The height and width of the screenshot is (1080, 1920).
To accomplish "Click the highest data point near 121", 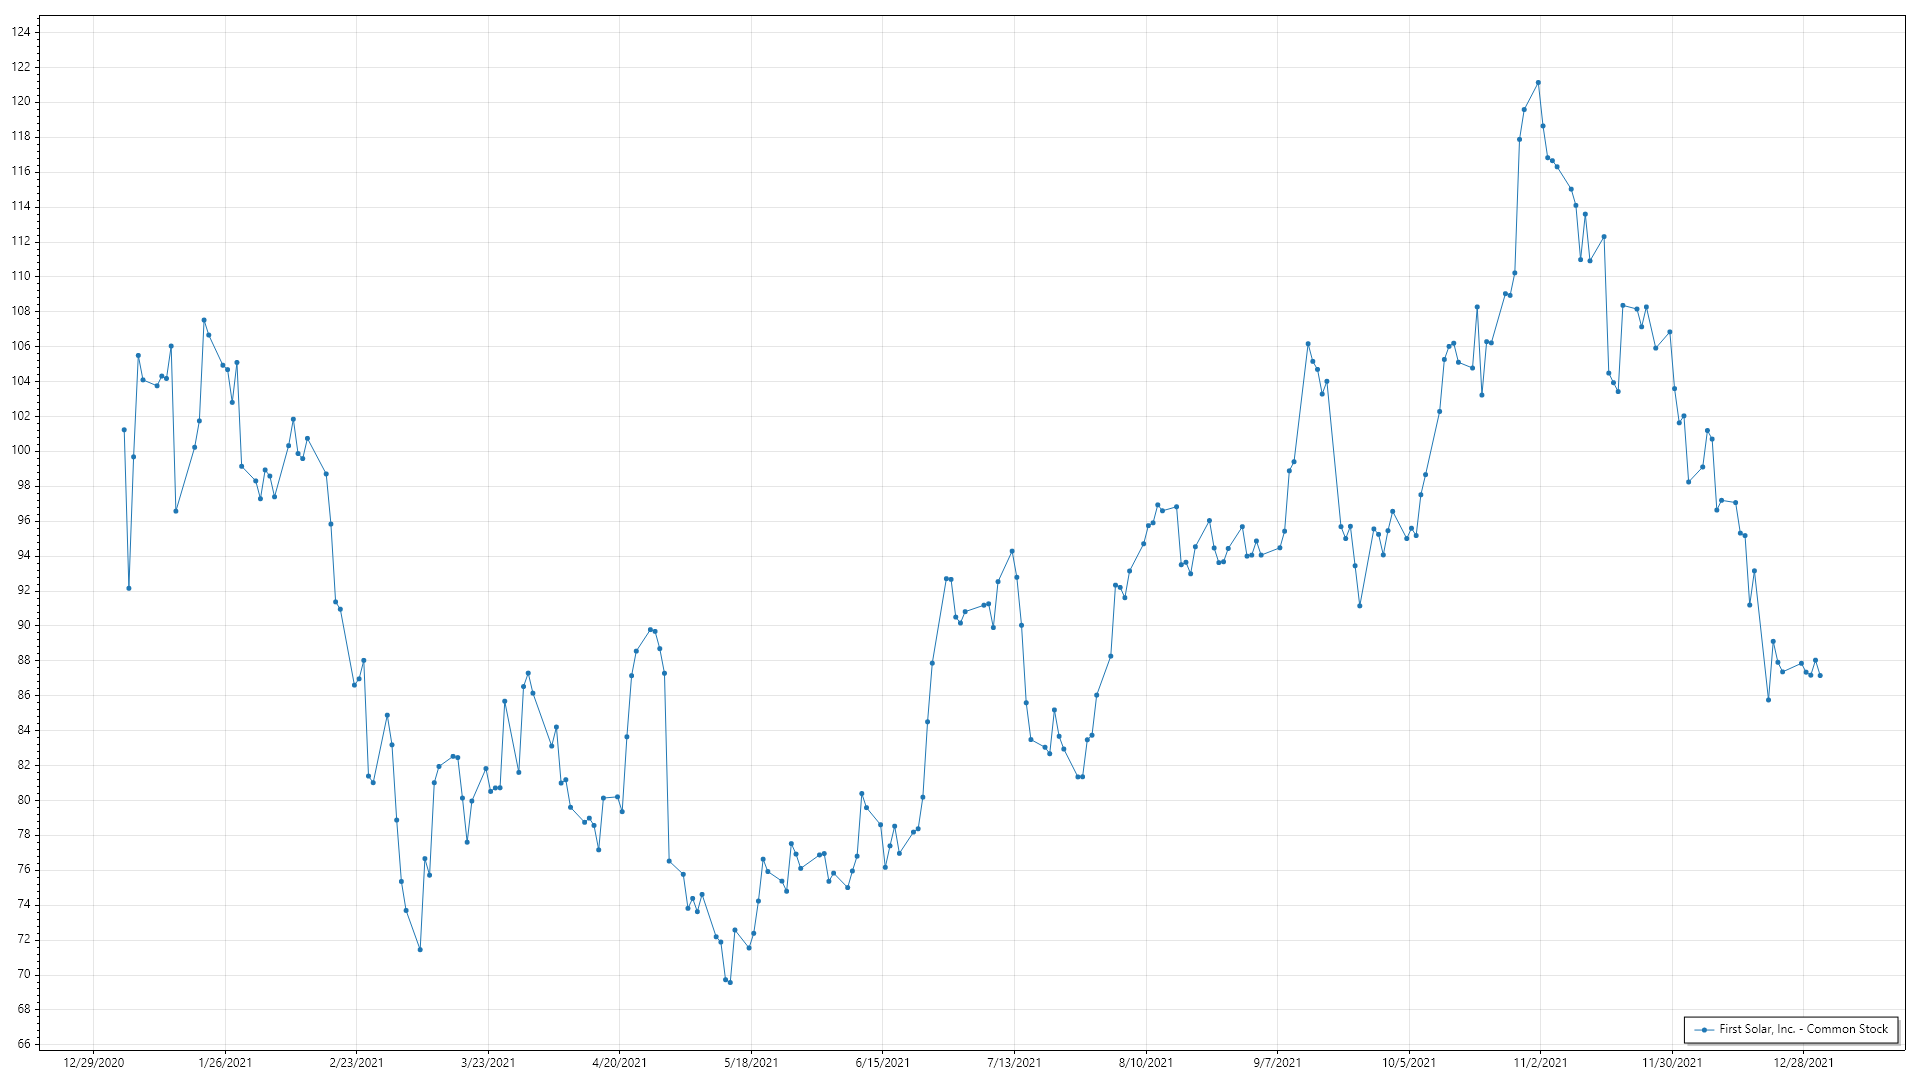I will (x=1538, y=83).
